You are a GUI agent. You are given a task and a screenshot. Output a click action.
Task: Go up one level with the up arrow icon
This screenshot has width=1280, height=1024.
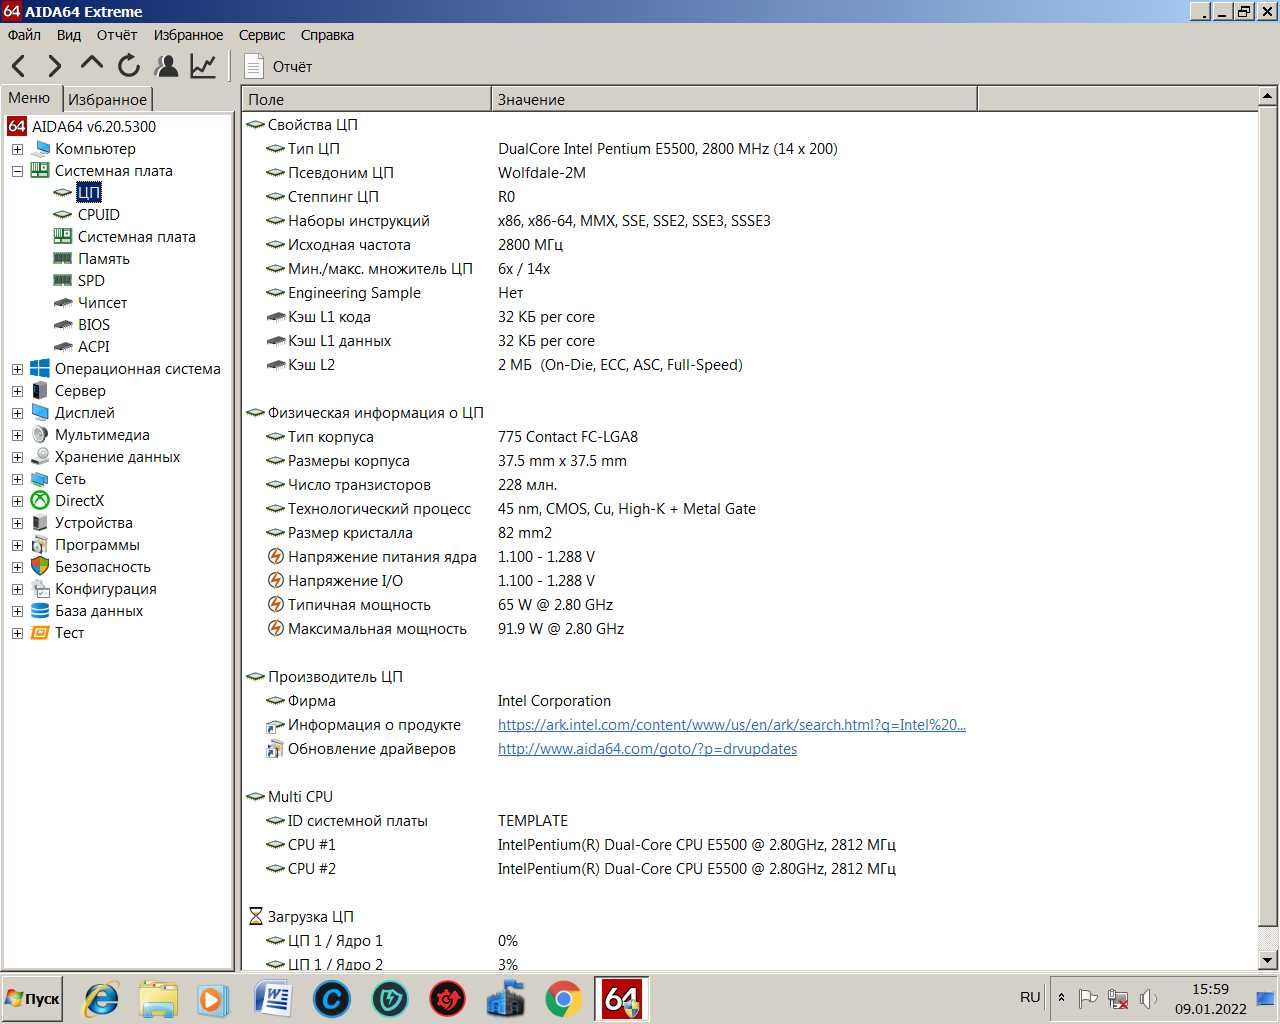click(x=91, y=64)
